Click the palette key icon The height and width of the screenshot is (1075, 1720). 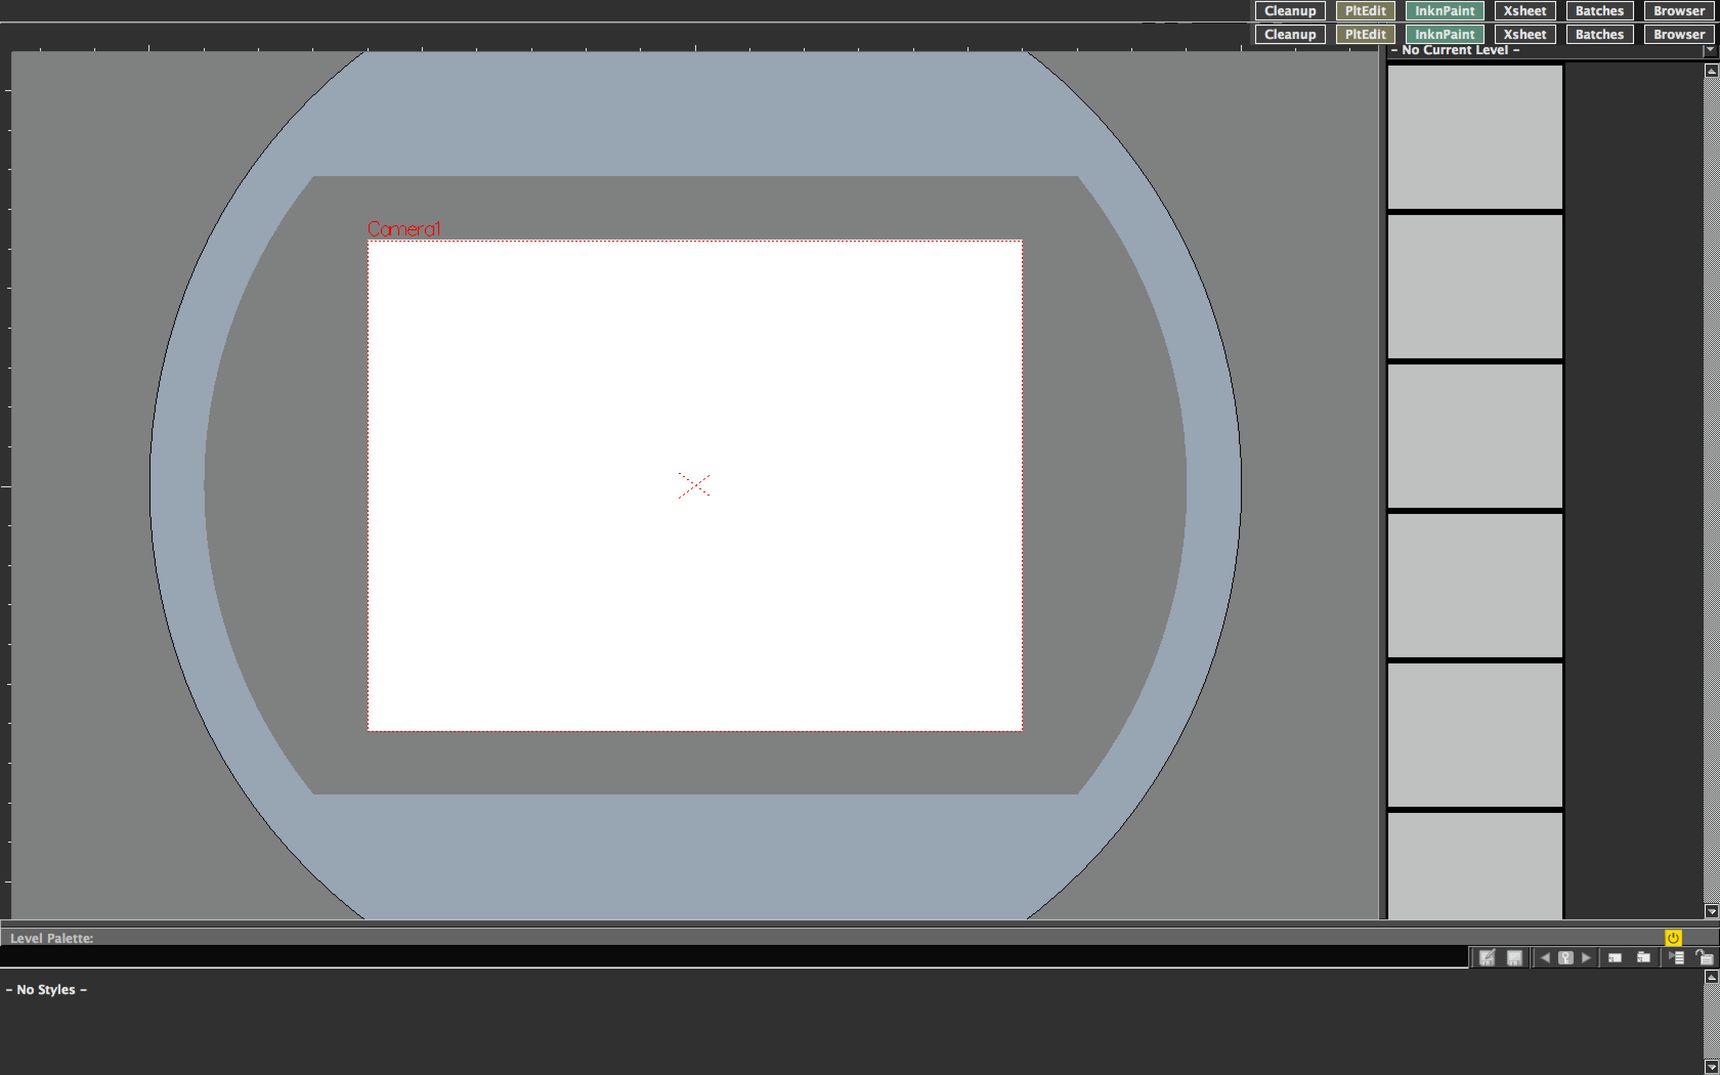tap(1566, 958)
